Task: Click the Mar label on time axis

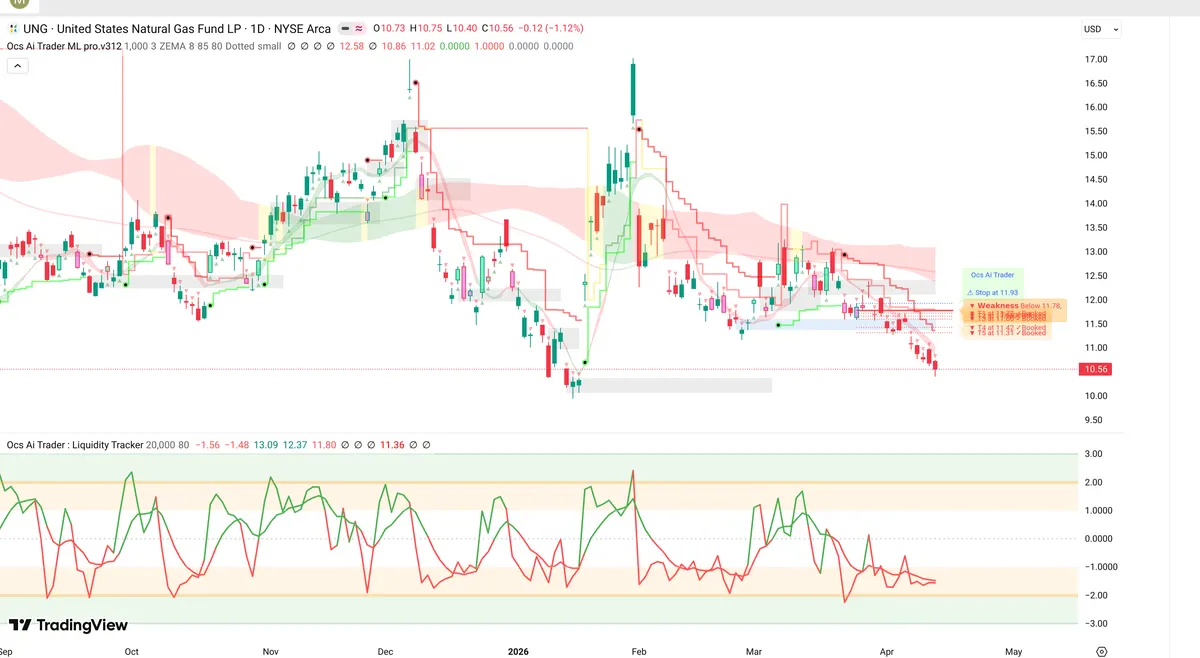Action: [x=754, y=651]
